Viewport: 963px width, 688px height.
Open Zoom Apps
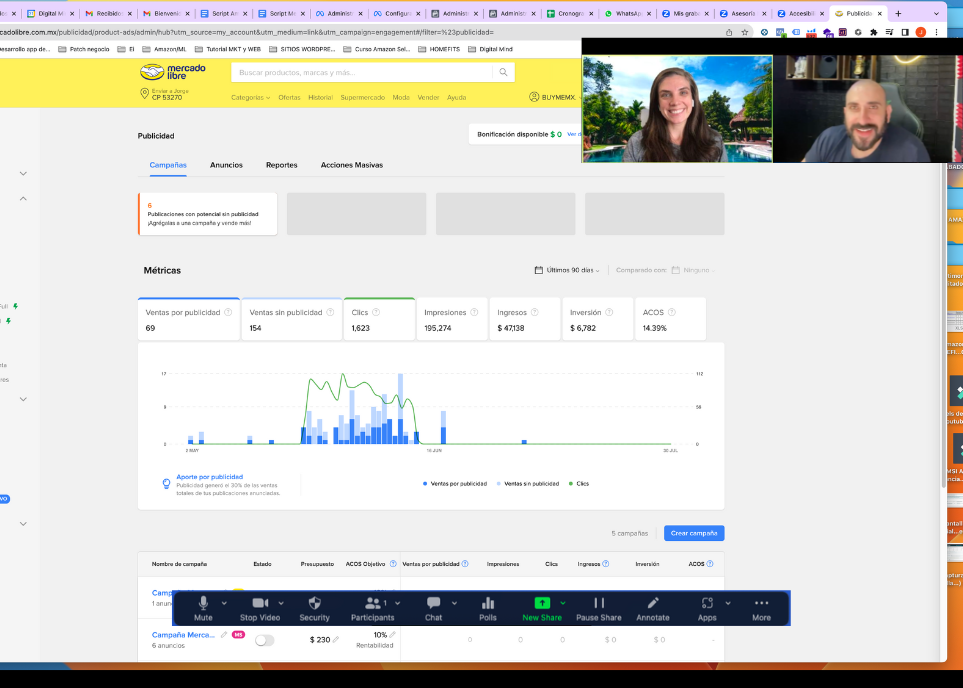click(707, 609)
